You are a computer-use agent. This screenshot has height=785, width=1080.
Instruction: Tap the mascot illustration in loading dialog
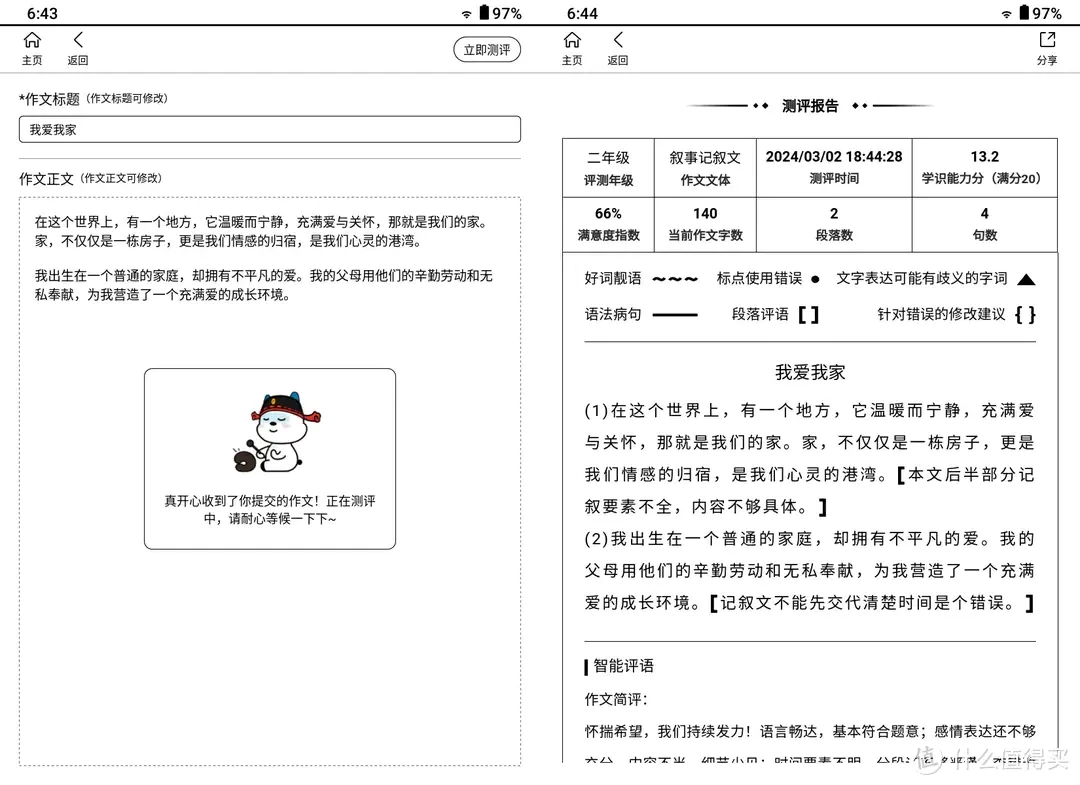(x=276, y=432)
